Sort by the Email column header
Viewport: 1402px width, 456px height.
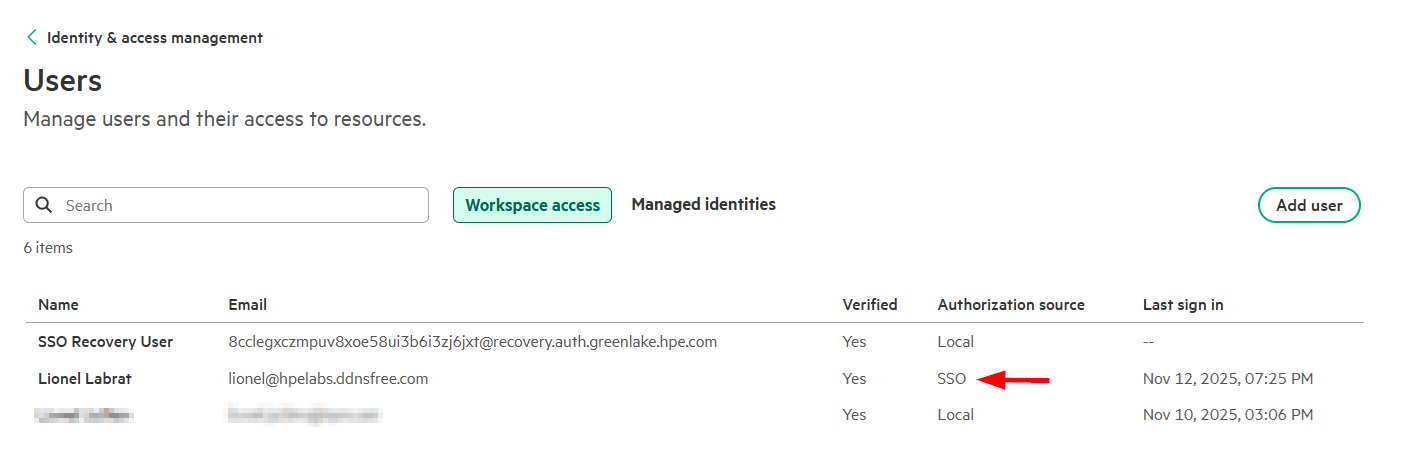[247, 304]
